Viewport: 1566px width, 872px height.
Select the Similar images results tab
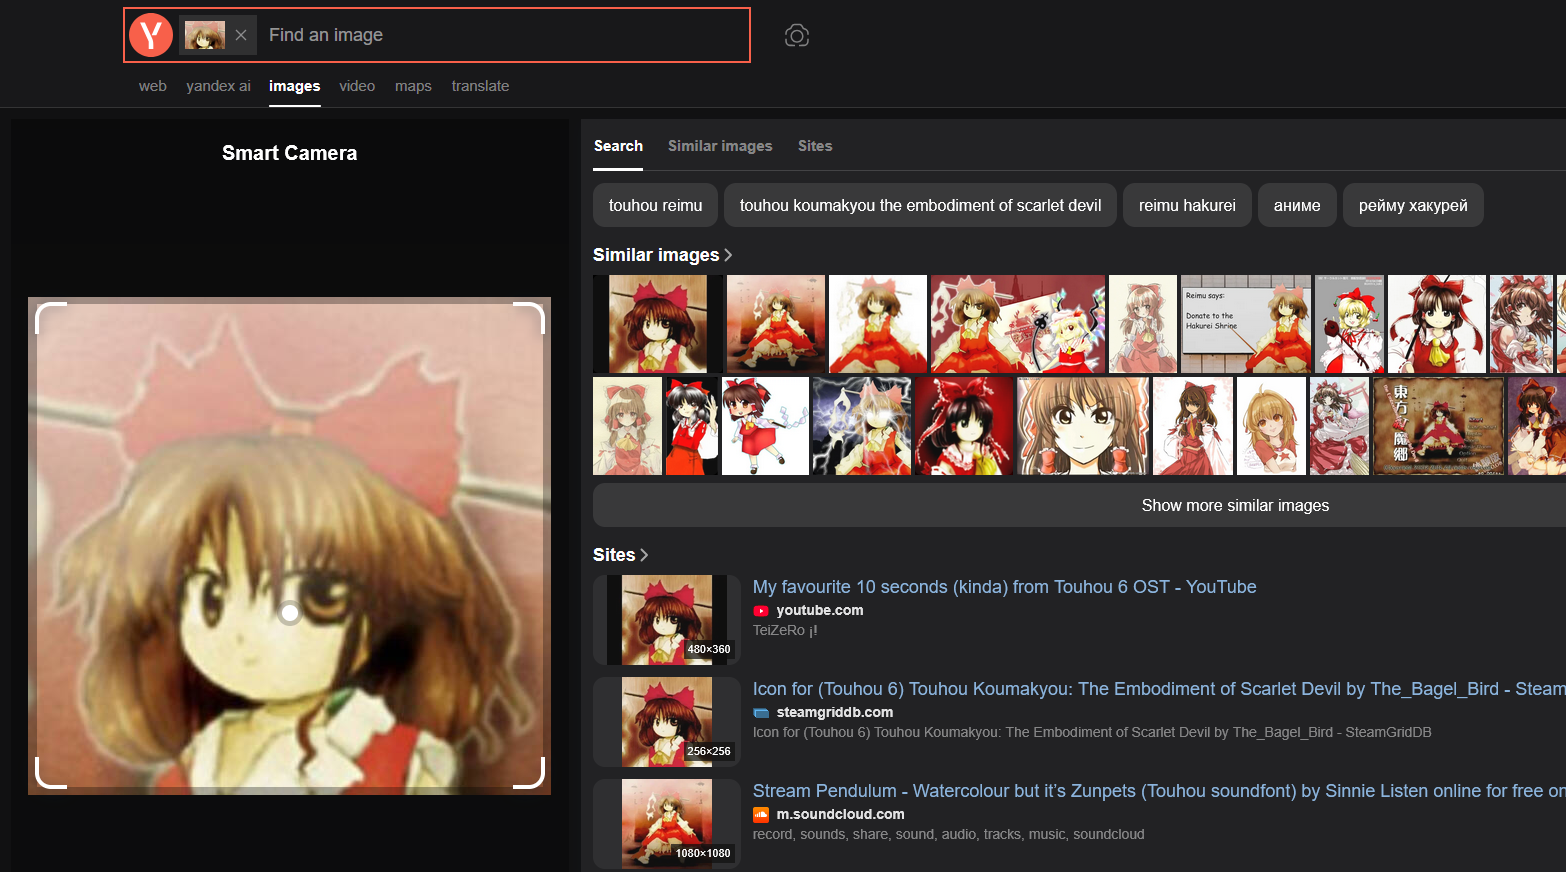coord(720,146)
